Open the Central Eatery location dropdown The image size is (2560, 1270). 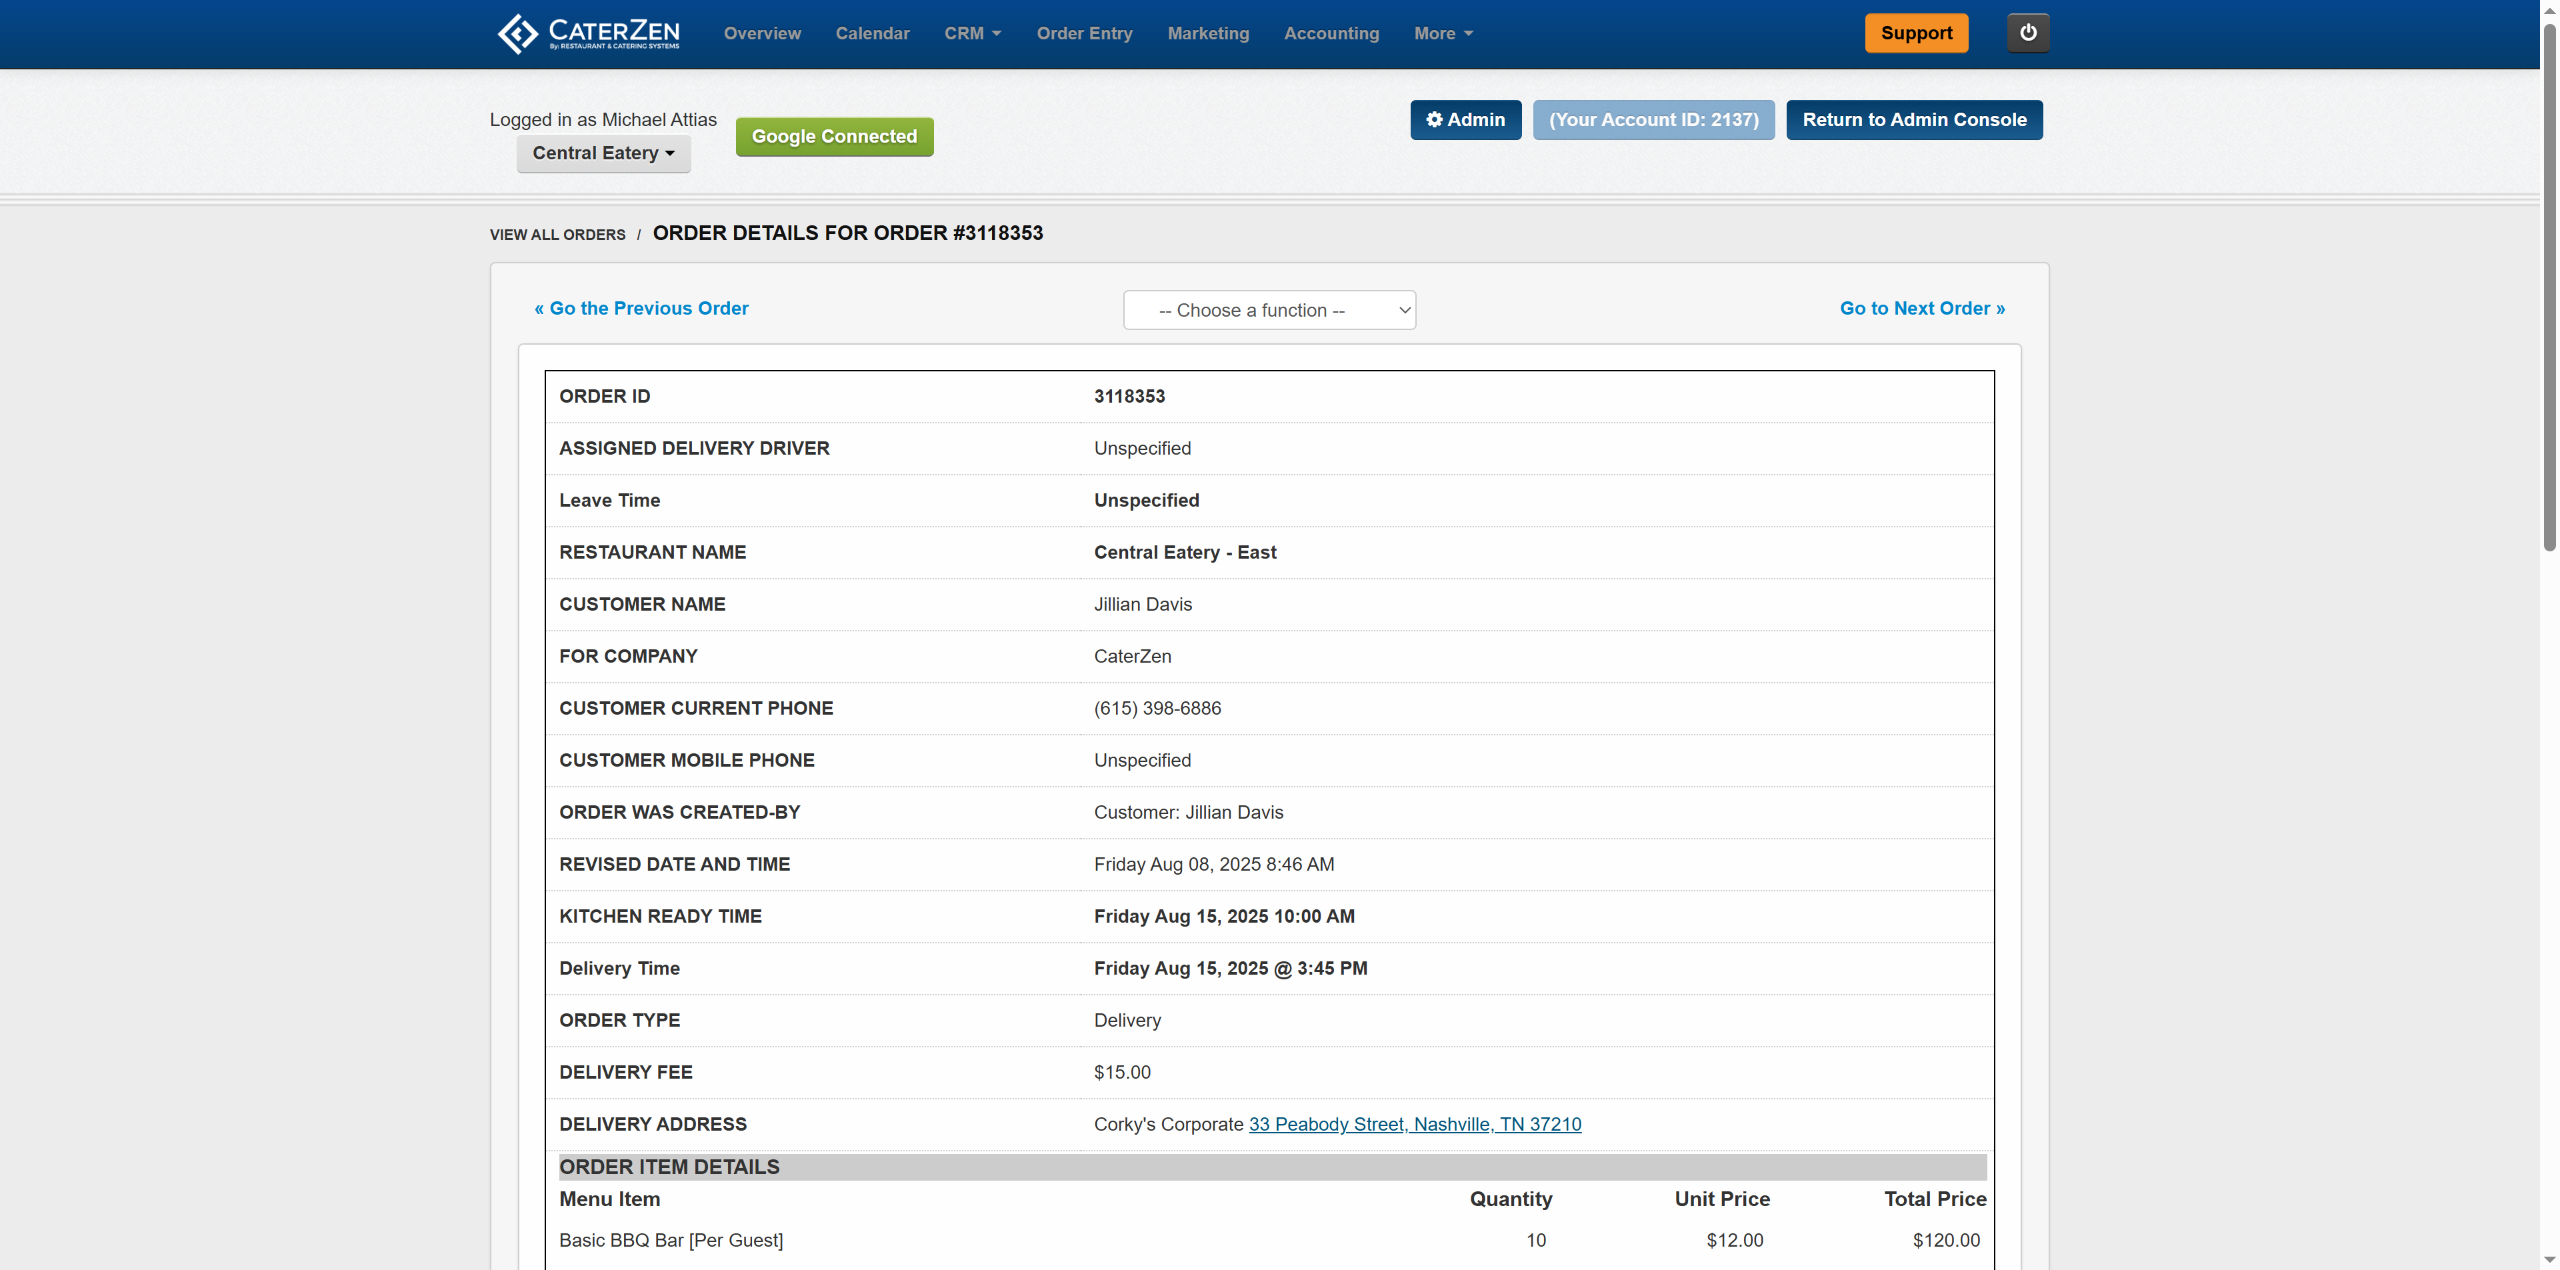point(603,153)
